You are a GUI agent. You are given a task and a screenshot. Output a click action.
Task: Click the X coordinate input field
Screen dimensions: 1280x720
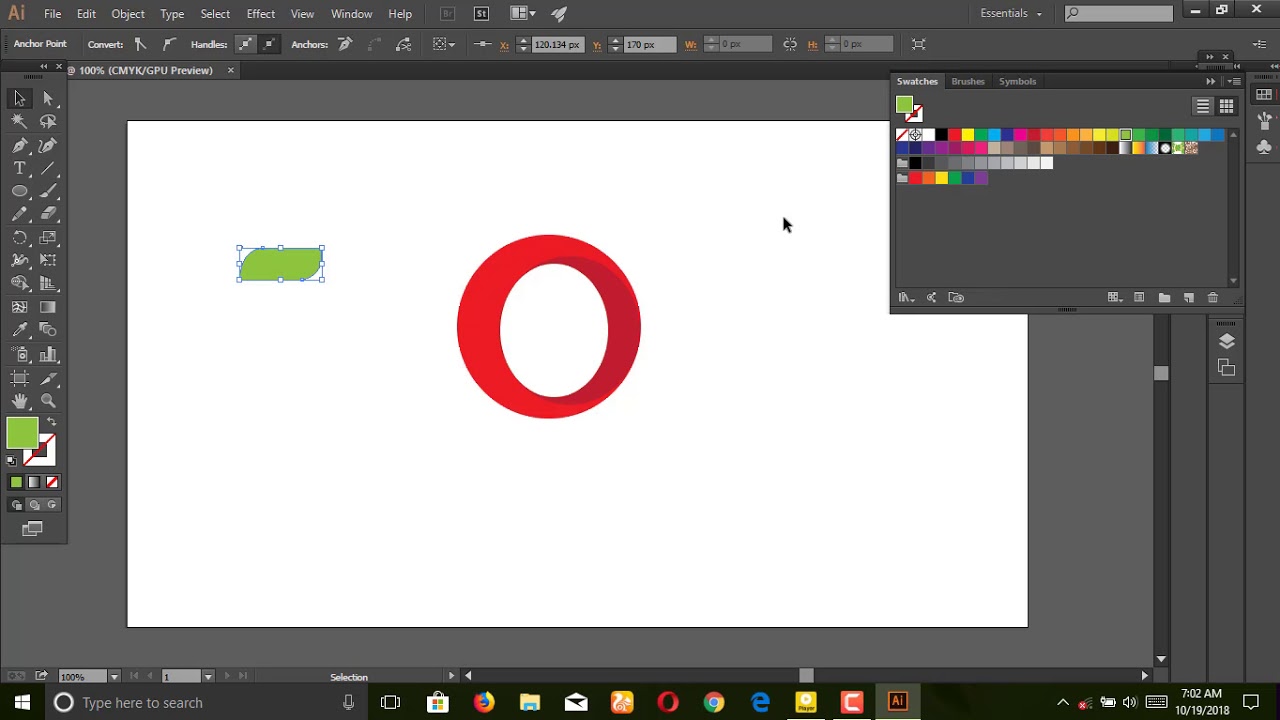(557, 44)
